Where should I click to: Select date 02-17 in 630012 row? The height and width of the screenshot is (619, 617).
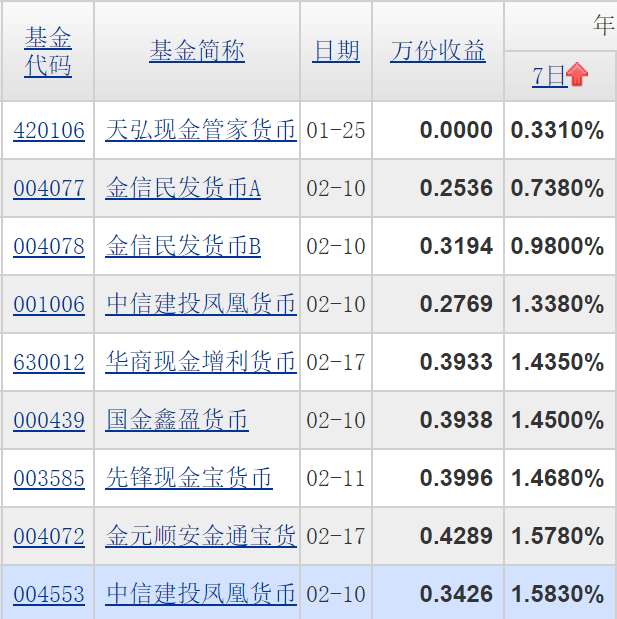336,362
